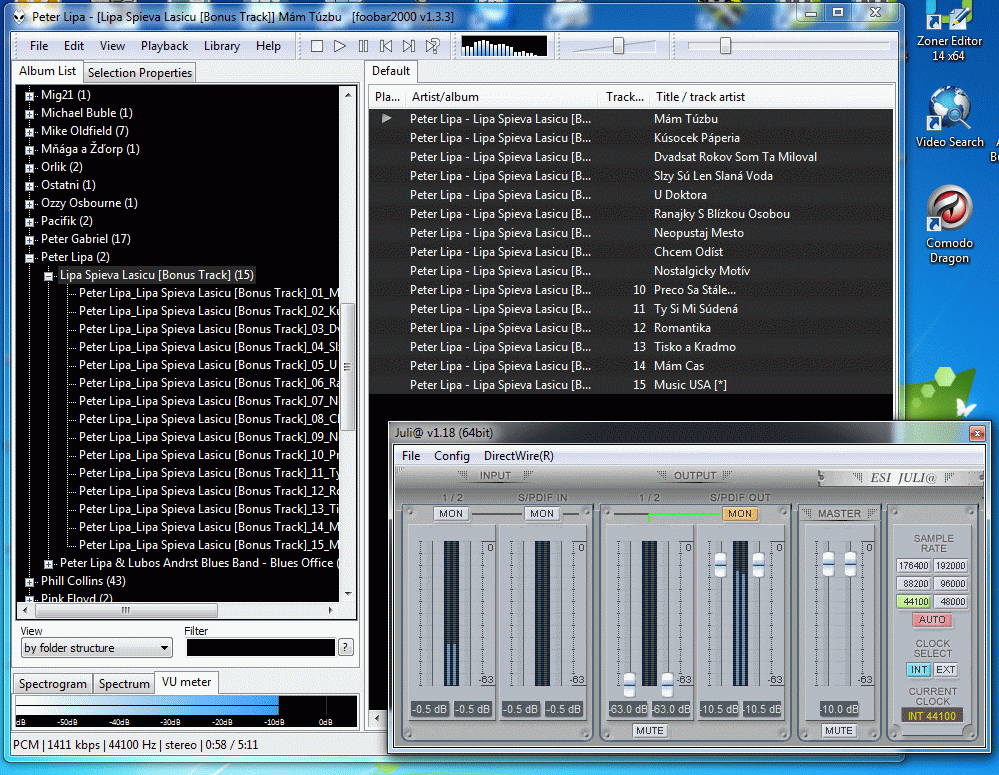Select the Pacifik (2) artist entry
999x775 pixels.
(x=67, y=221)
